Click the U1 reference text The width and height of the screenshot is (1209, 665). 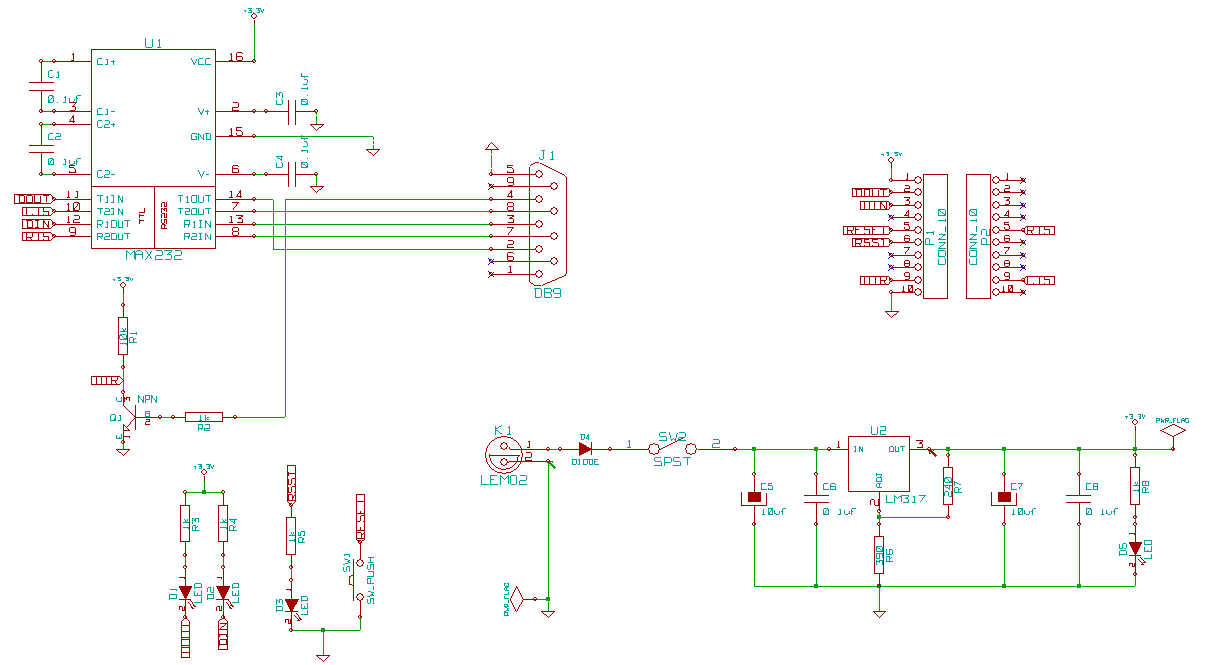tap(153, 43)
